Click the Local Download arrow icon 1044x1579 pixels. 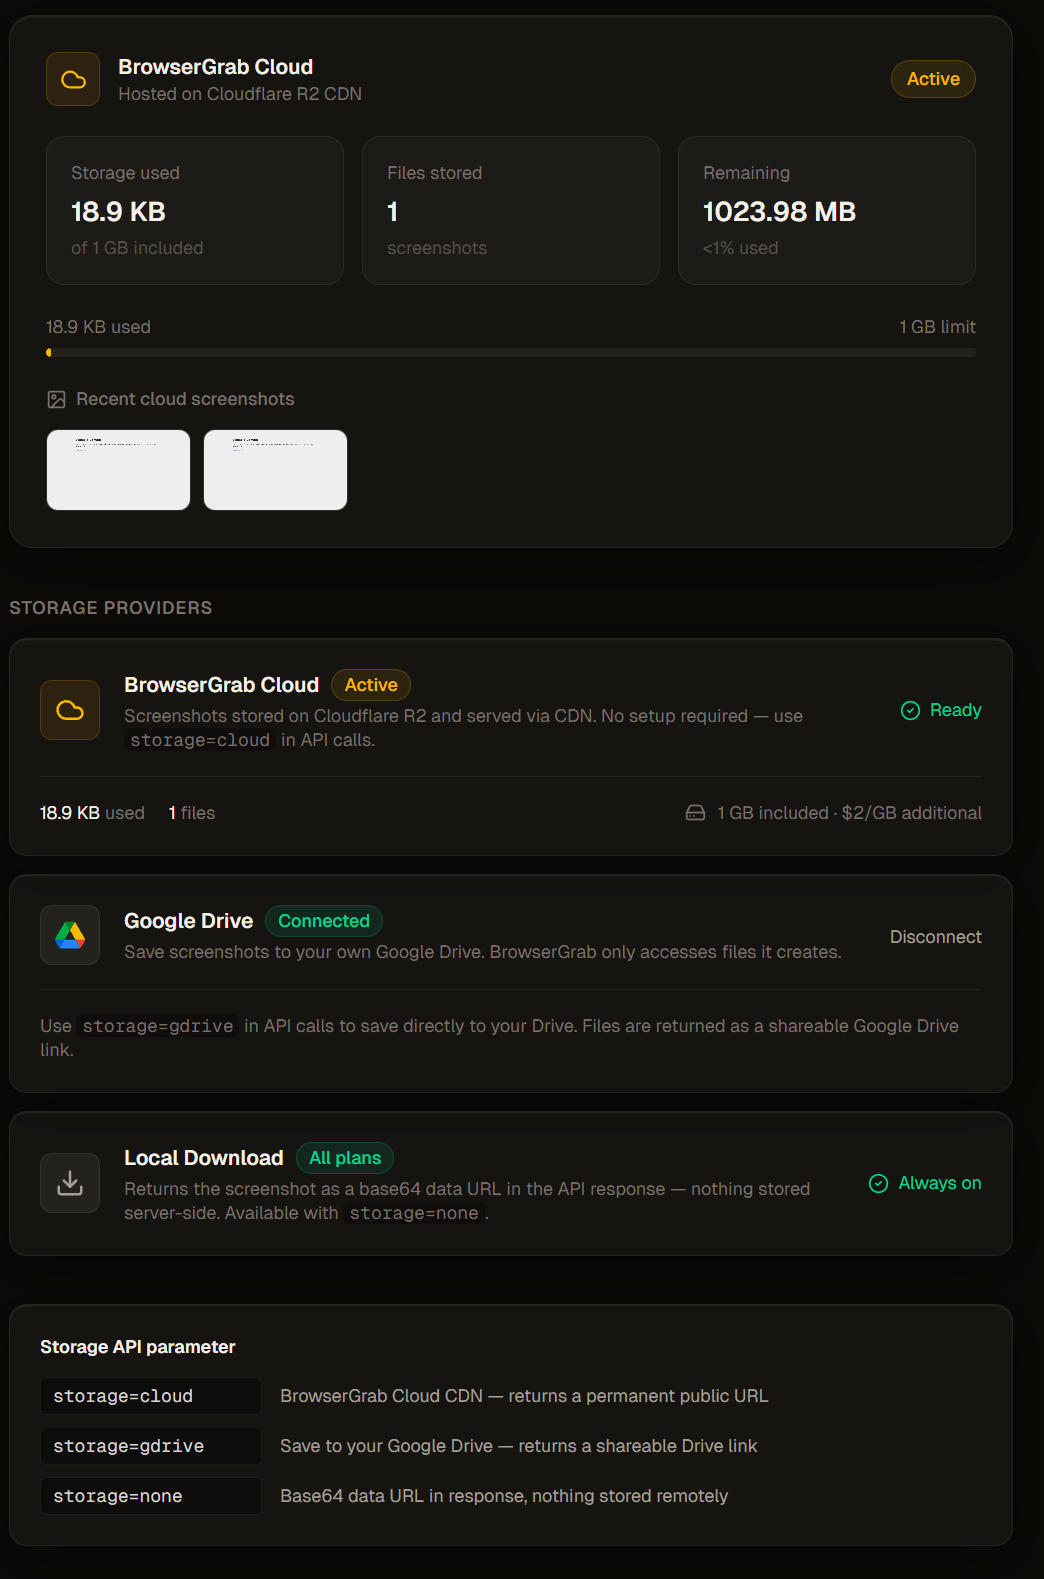(x=69, y=1182)
